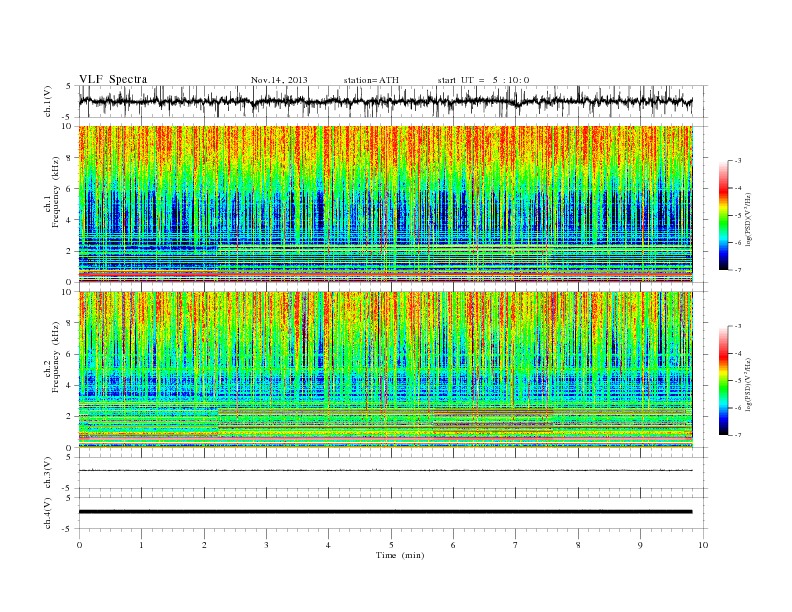The height and width of the screenshot is (612, 792).
Task: Click the "7" minute tick on time axis
Action: point(515,545)
